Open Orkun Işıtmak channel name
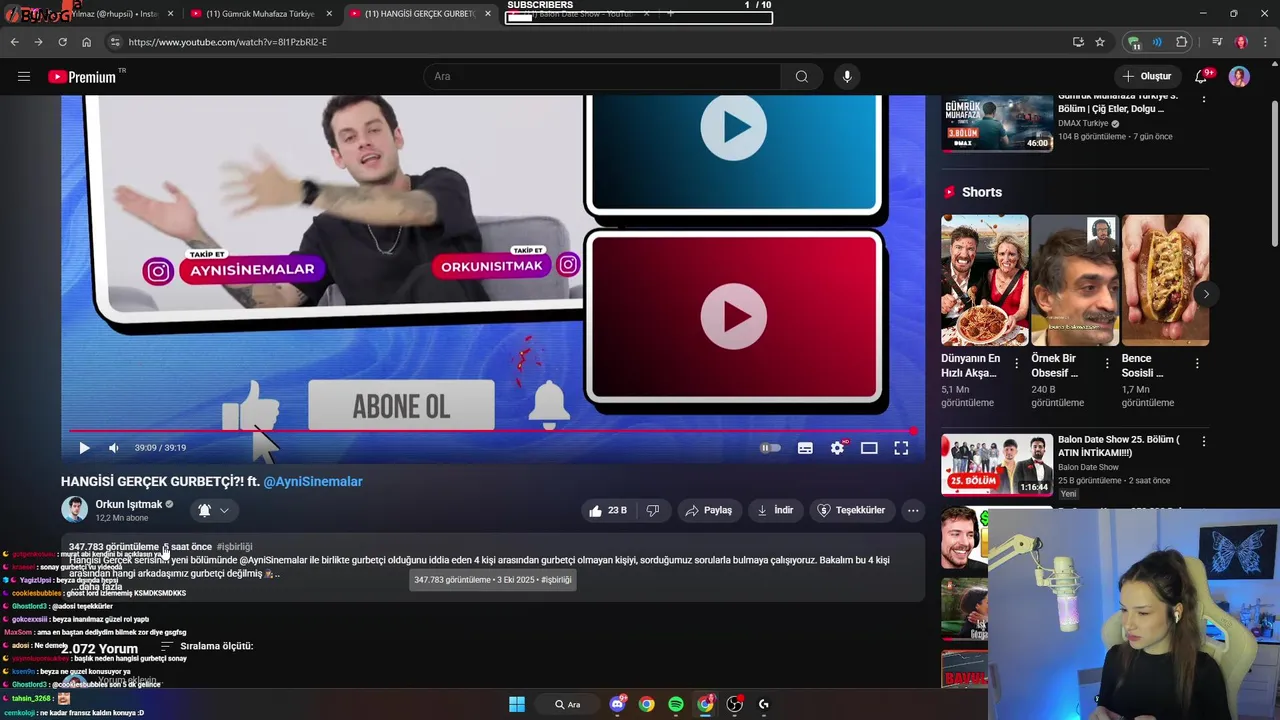Image resolution: width=1280 pixels, height=720 pixels. point(129,504)
